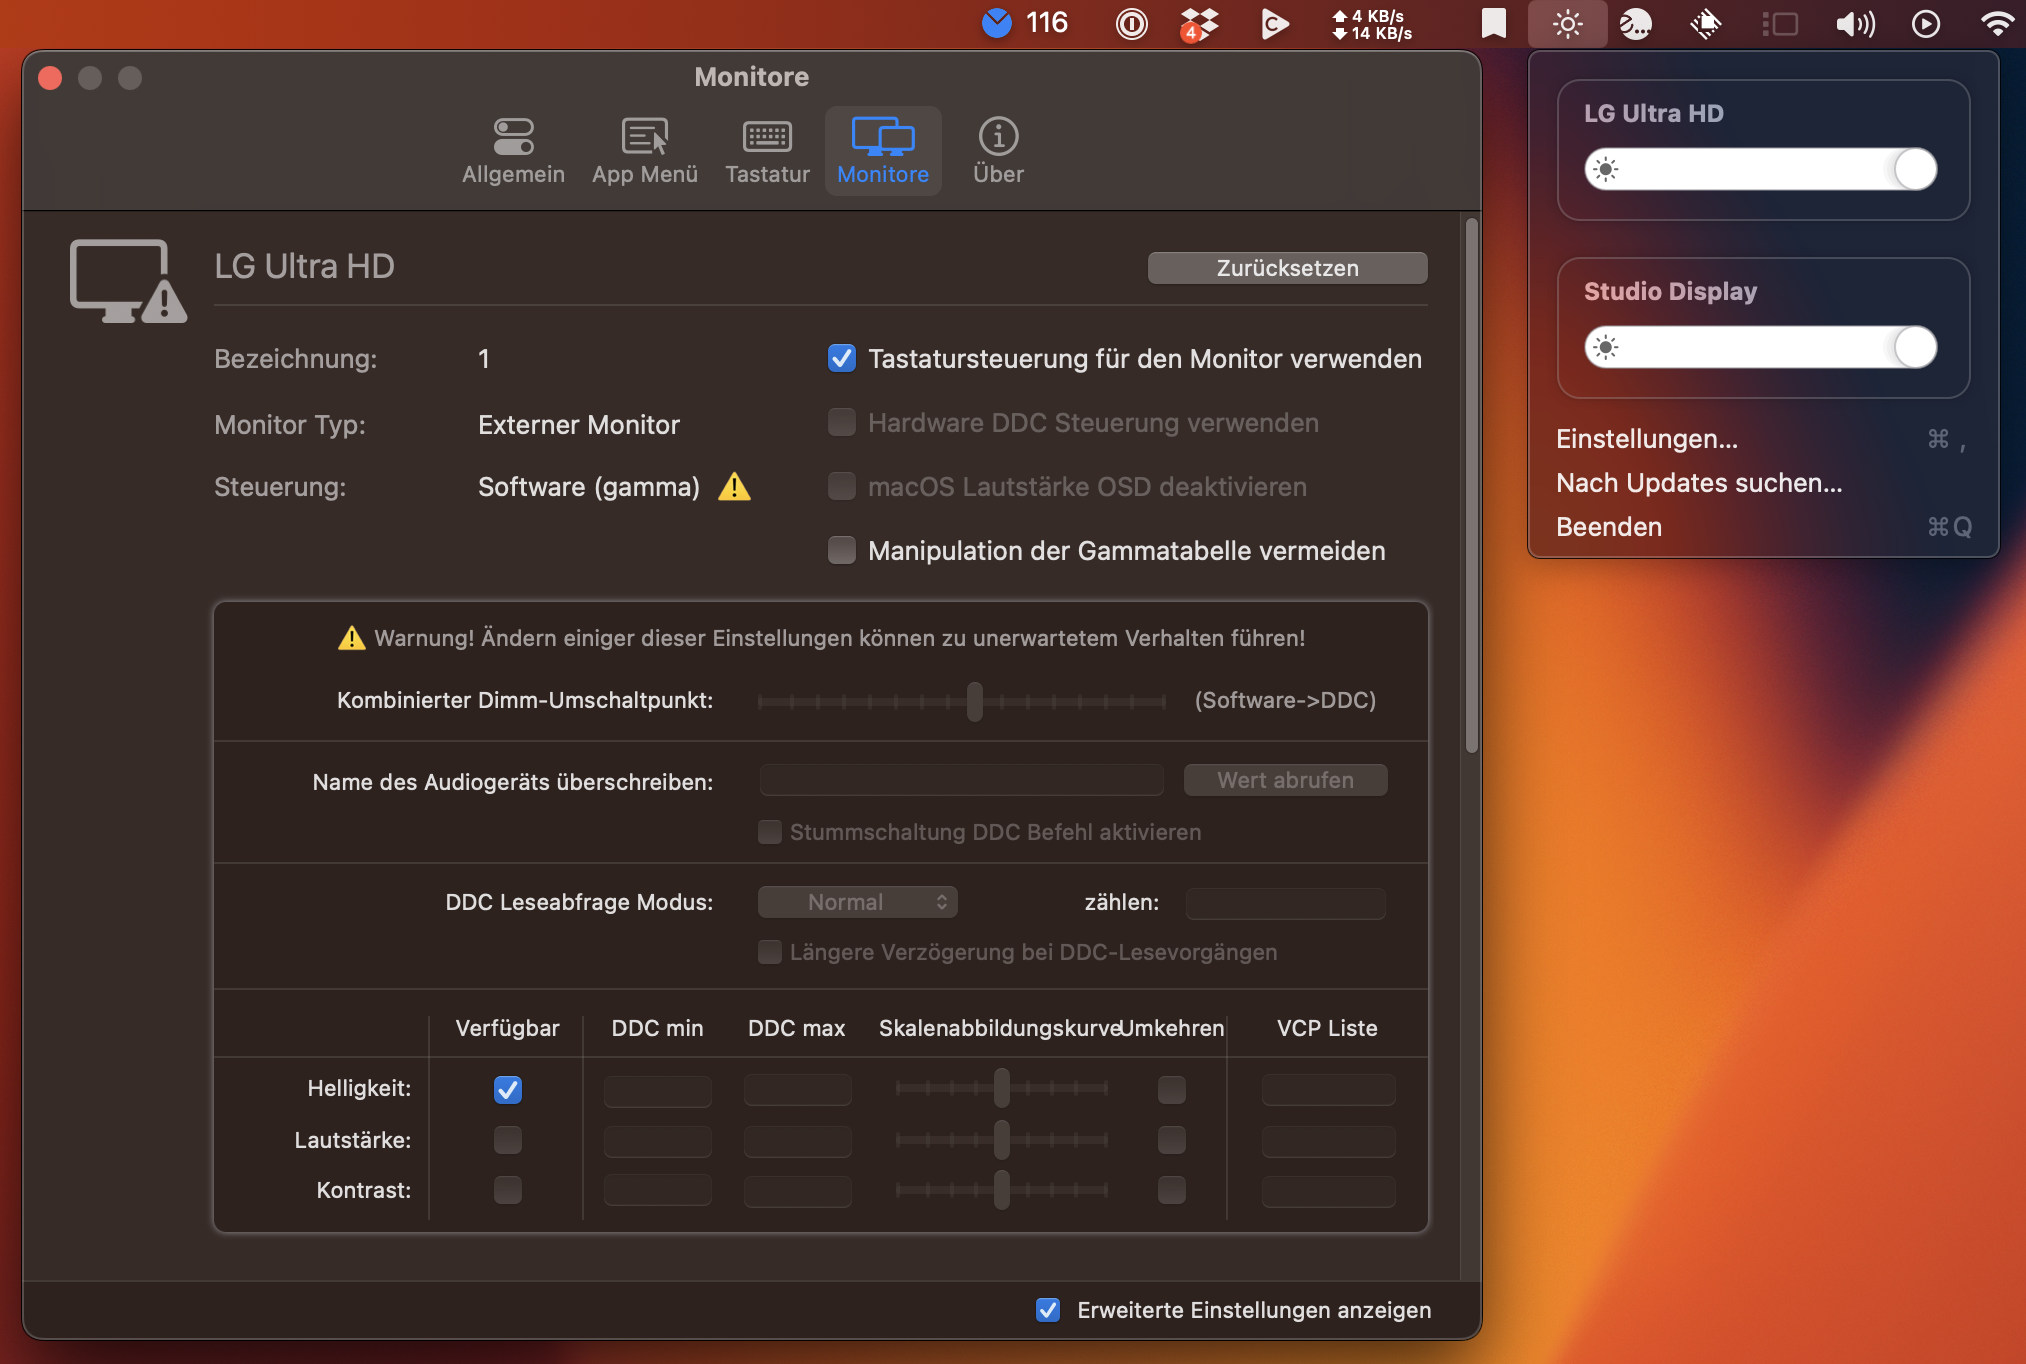Click the Wert abrufen button
2026x1364 pixels.
click(1285, 779)
